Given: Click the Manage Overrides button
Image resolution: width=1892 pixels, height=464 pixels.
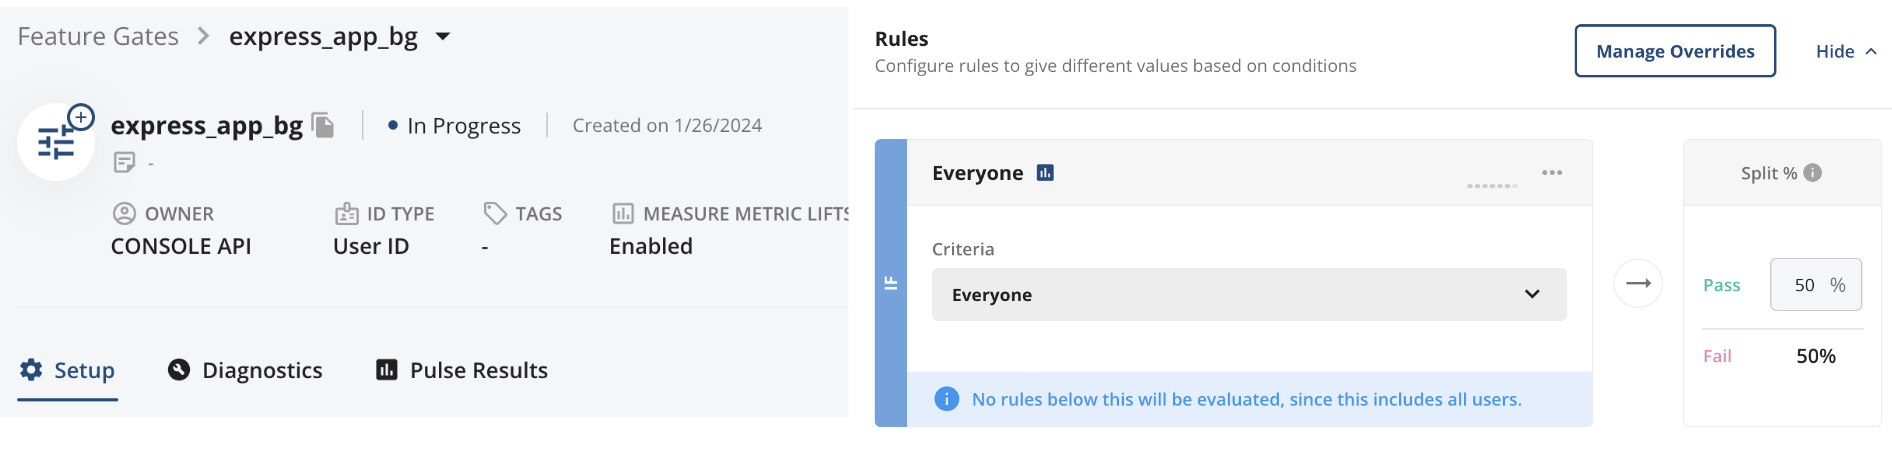Looking at the screenshot, I should click(x=1675, y=51).
